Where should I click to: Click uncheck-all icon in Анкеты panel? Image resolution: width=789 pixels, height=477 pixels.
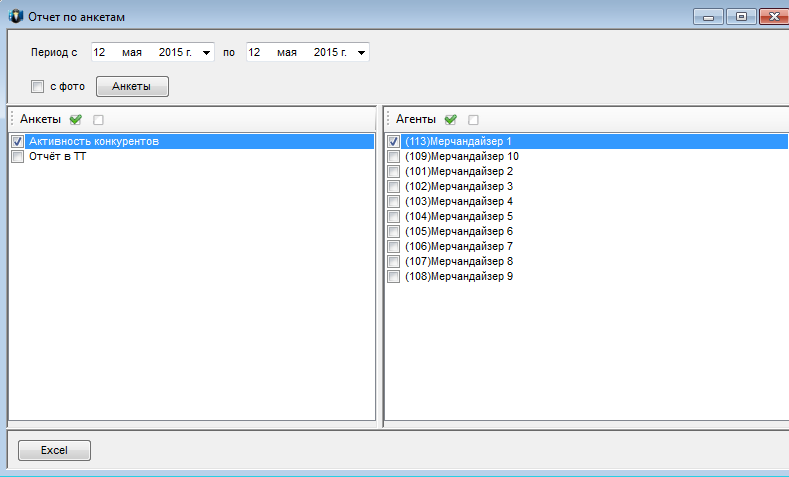coord(98,119)
